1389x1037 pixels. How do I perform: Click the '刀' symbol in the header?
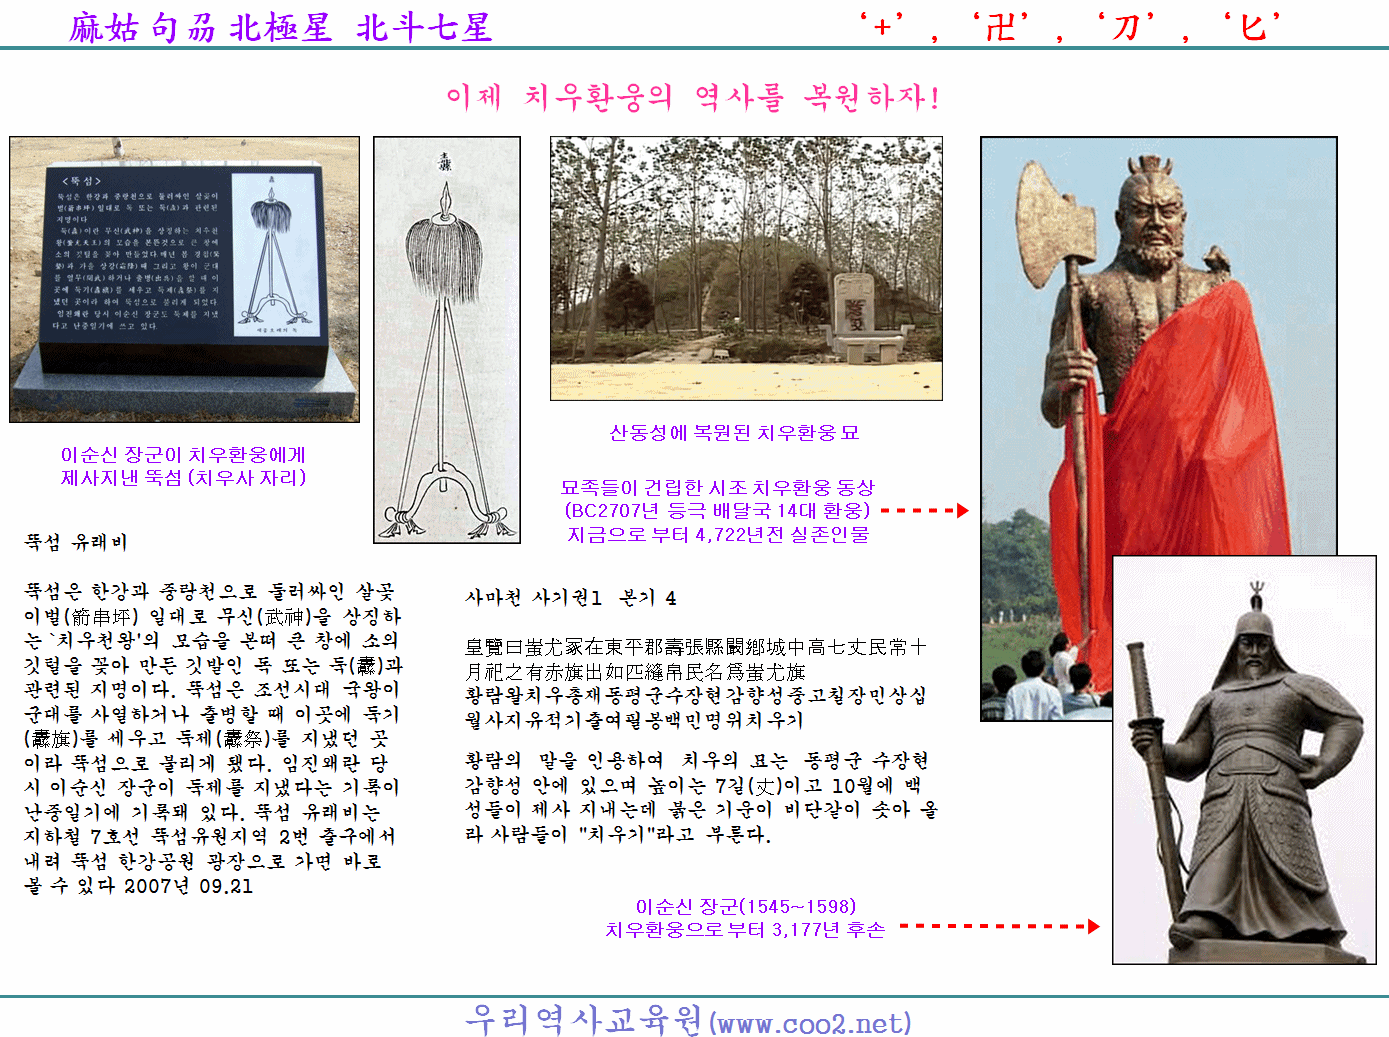(1126, 27)
